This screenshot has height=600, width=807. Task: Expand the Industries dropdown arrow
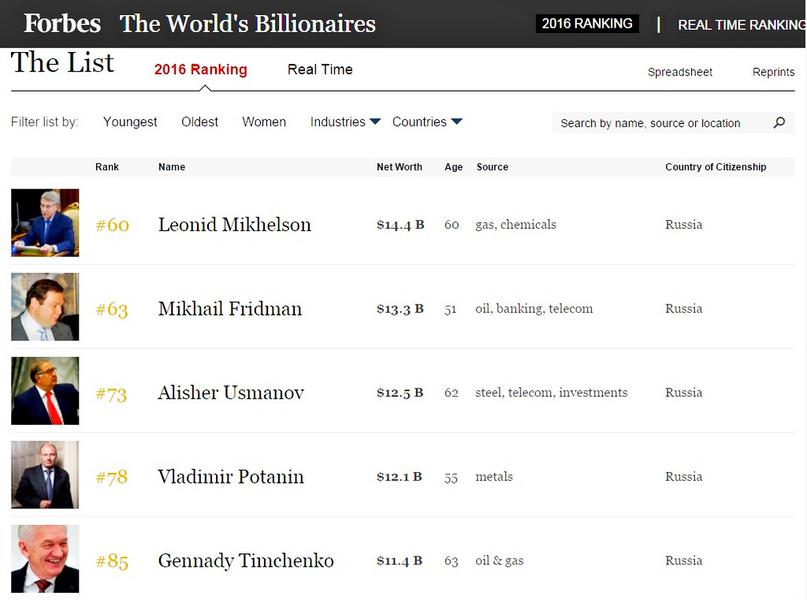tap(375, 121)
